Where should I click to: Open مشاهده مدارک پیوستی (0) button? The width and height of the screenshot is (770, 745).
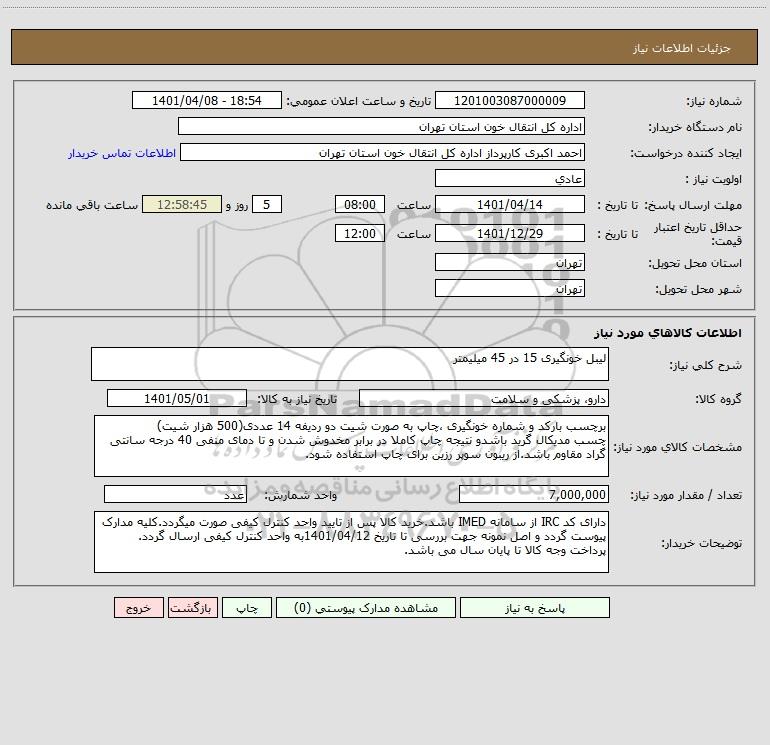point(366,608)
